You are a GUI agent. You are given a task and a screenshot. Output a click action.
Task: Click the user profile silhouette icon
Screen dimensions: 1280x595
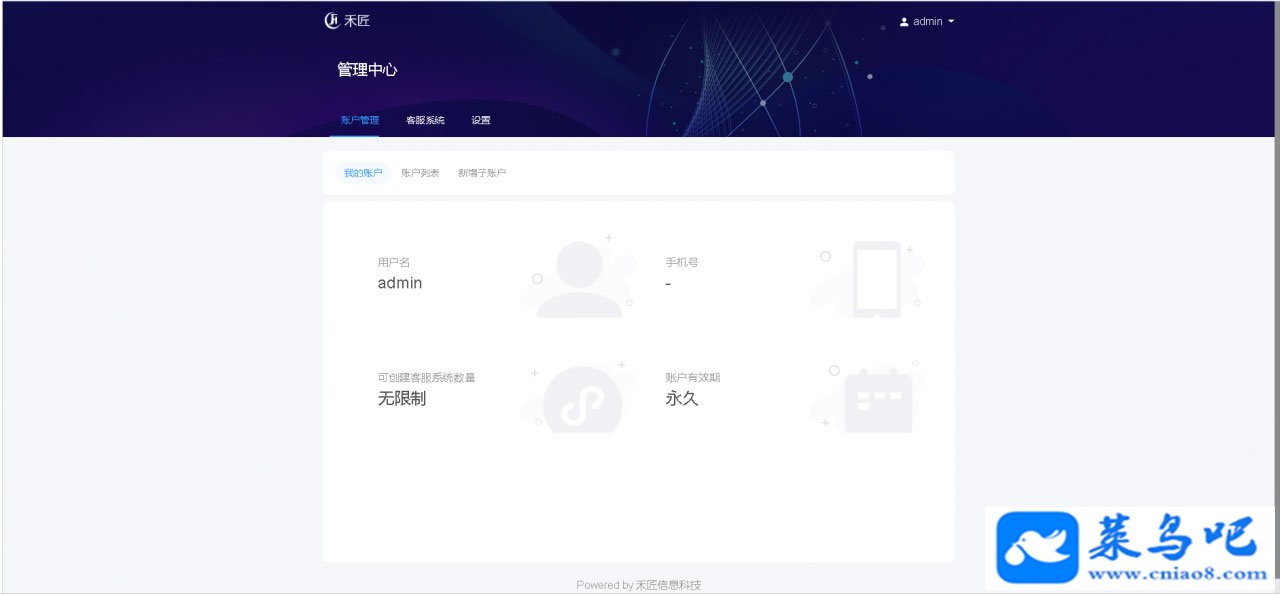pos(579,279)
